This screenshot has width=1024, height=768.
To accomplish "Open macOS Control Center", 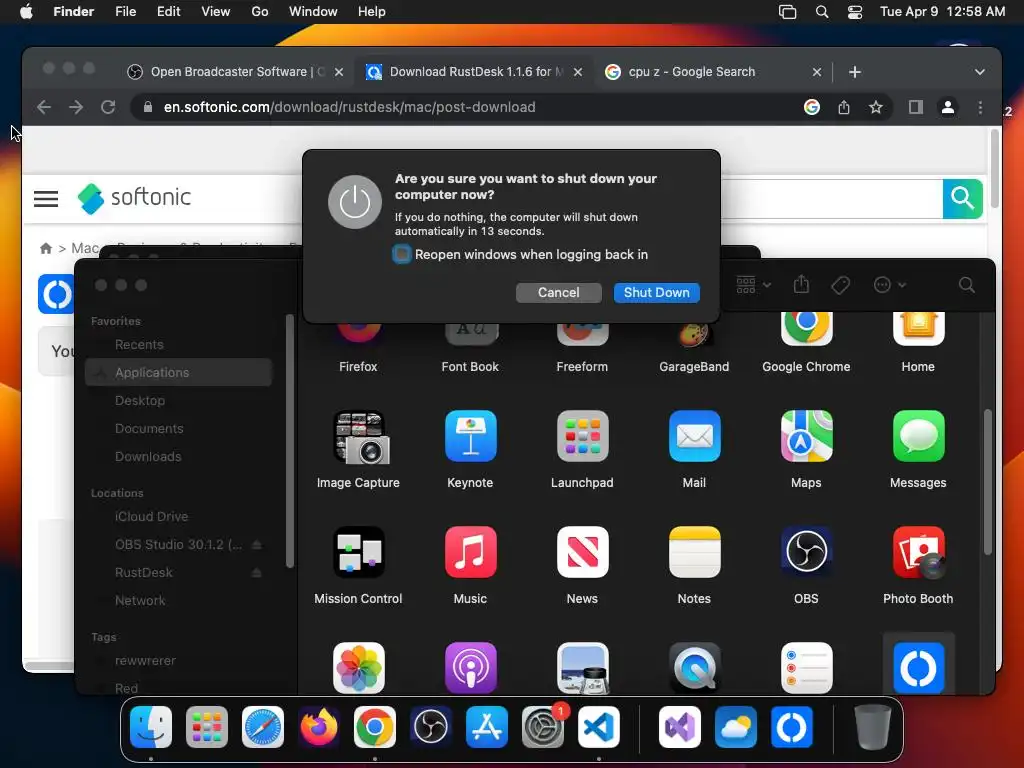I will (x=854, y=12).
